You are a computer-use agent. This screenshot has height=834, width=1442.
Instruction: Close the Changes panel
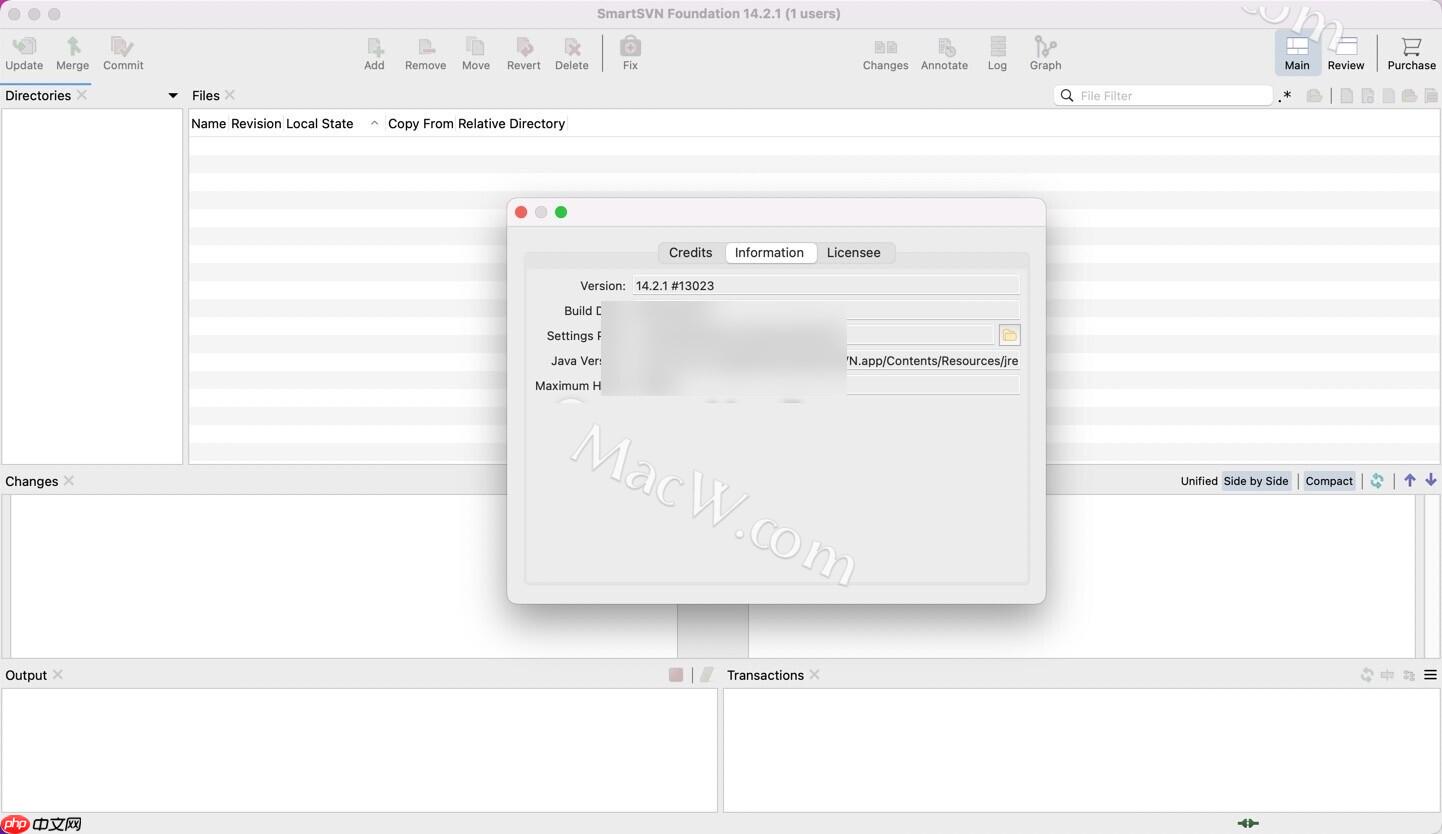[x=69, y=481]
